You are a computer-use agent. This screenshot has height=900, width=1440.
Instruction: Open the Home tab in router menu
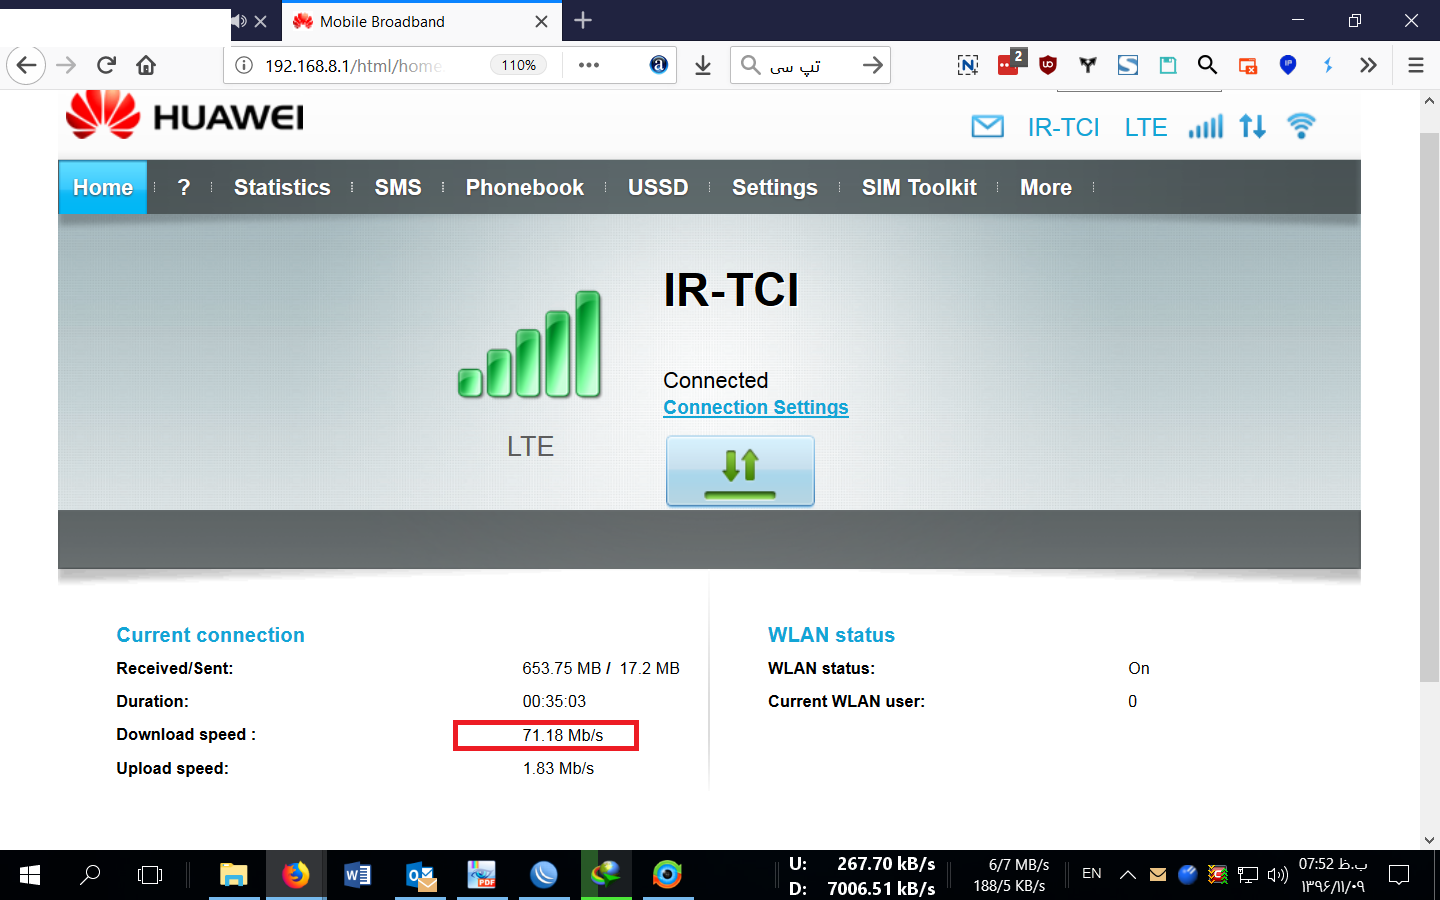point(103,187)
